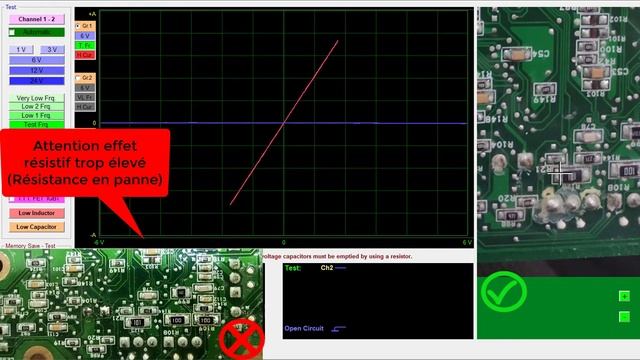
Task: Select Low 1 Frq frequency
Action: click(36, 116)
